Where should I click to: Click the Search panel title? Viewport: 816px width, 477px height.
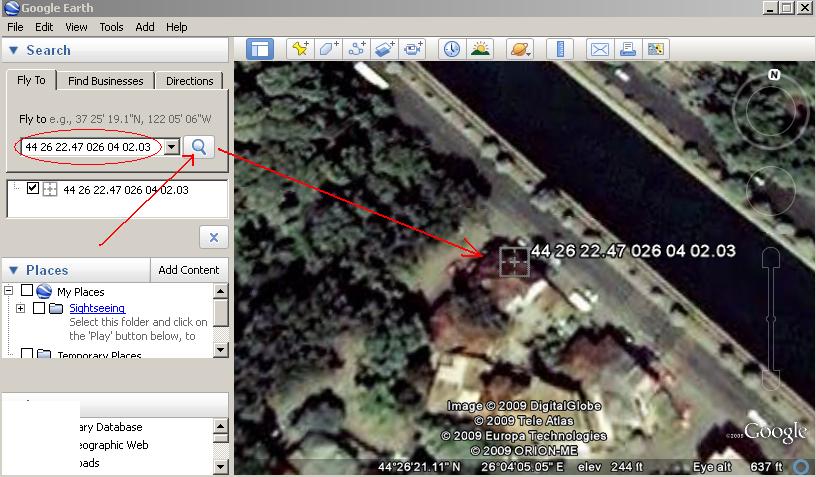tap(48, 50)
